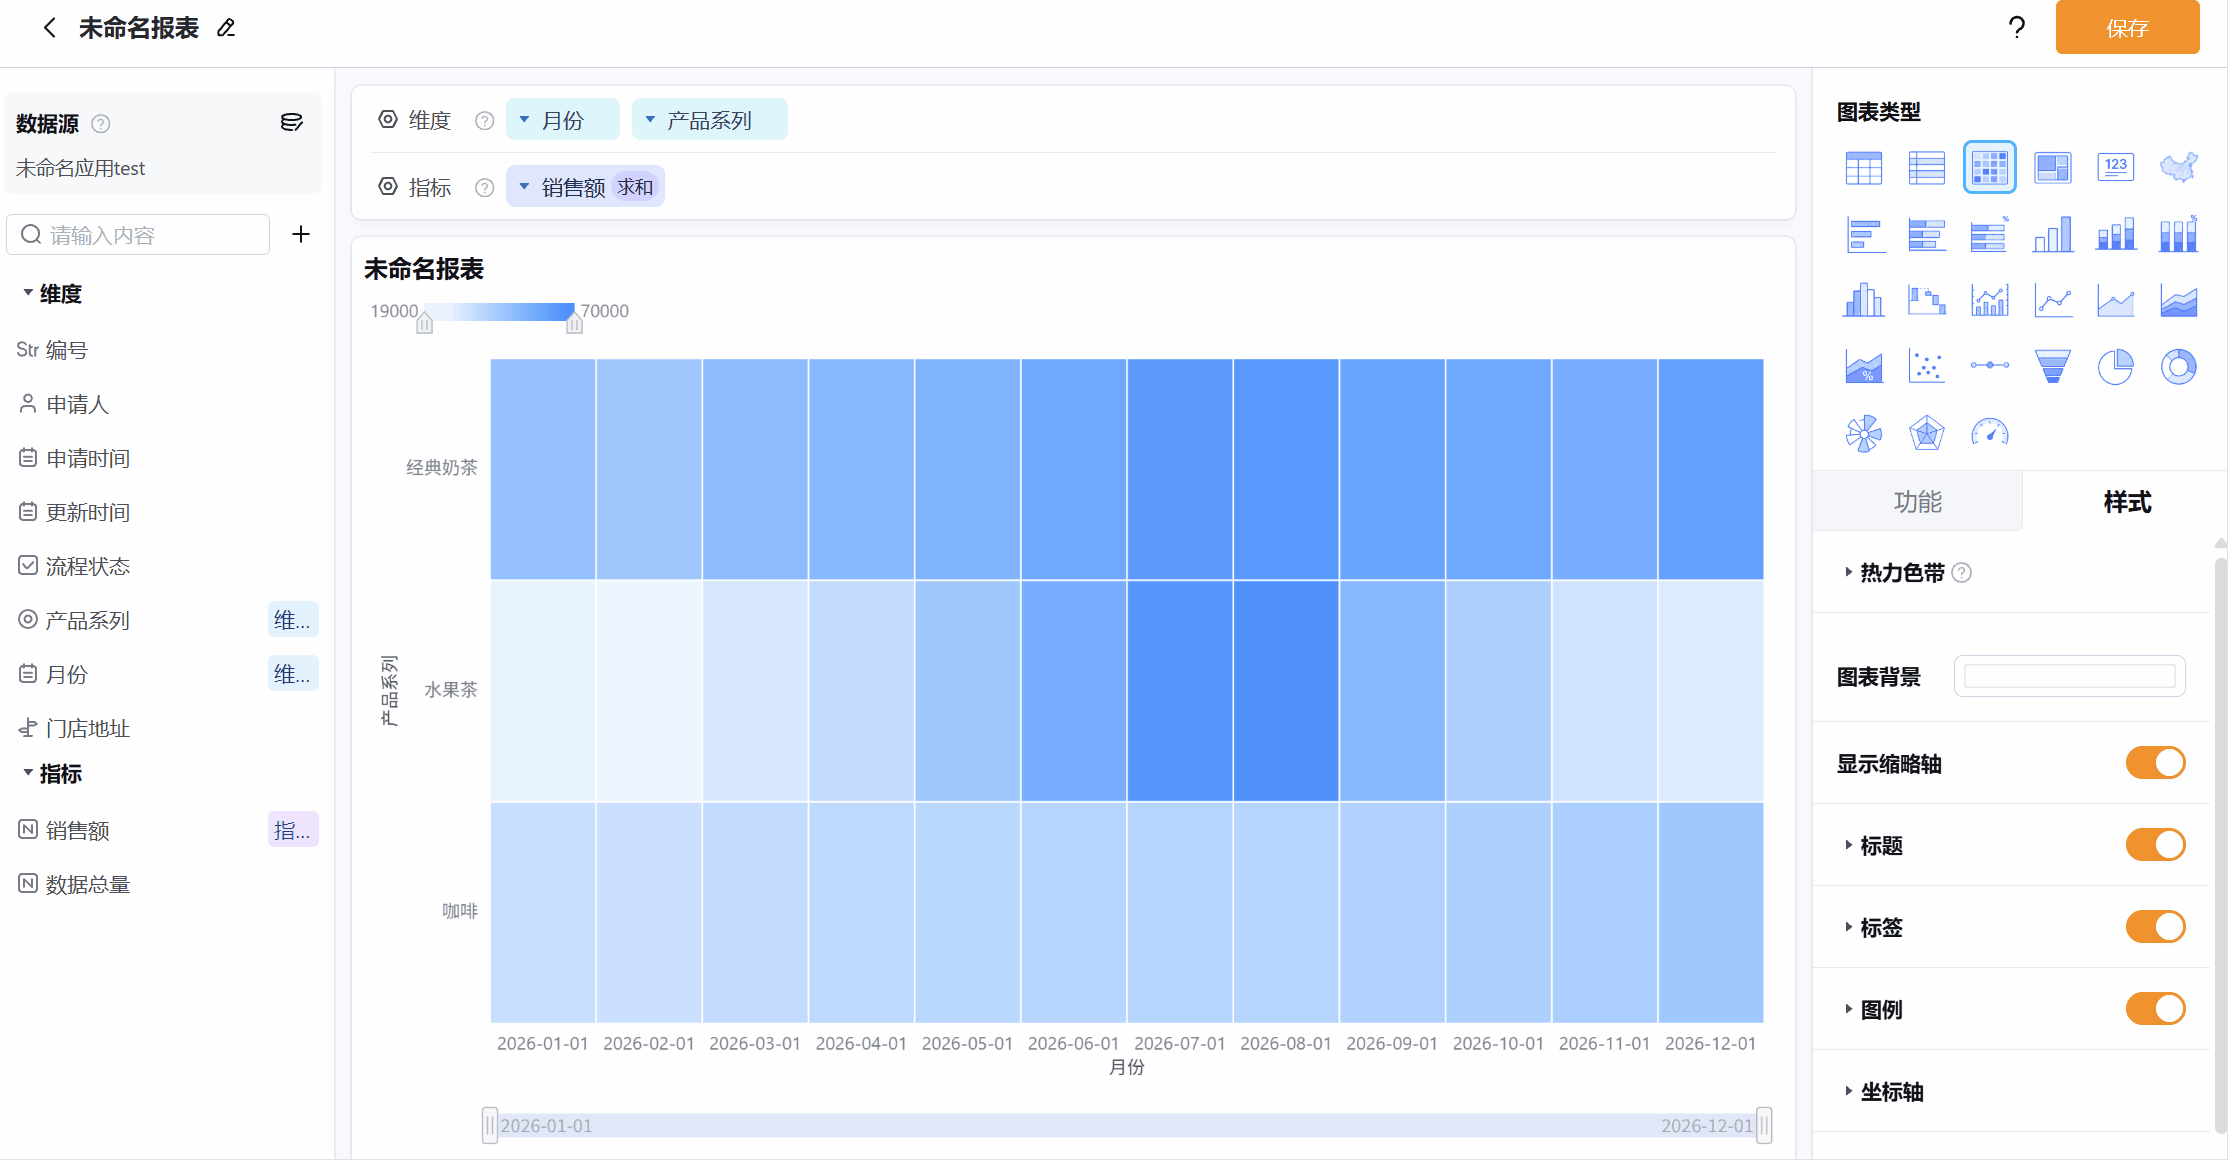Viewport: 2228px width, 1160px height.
Task: Open the data source switch icon
Action: tap(291, 122)
